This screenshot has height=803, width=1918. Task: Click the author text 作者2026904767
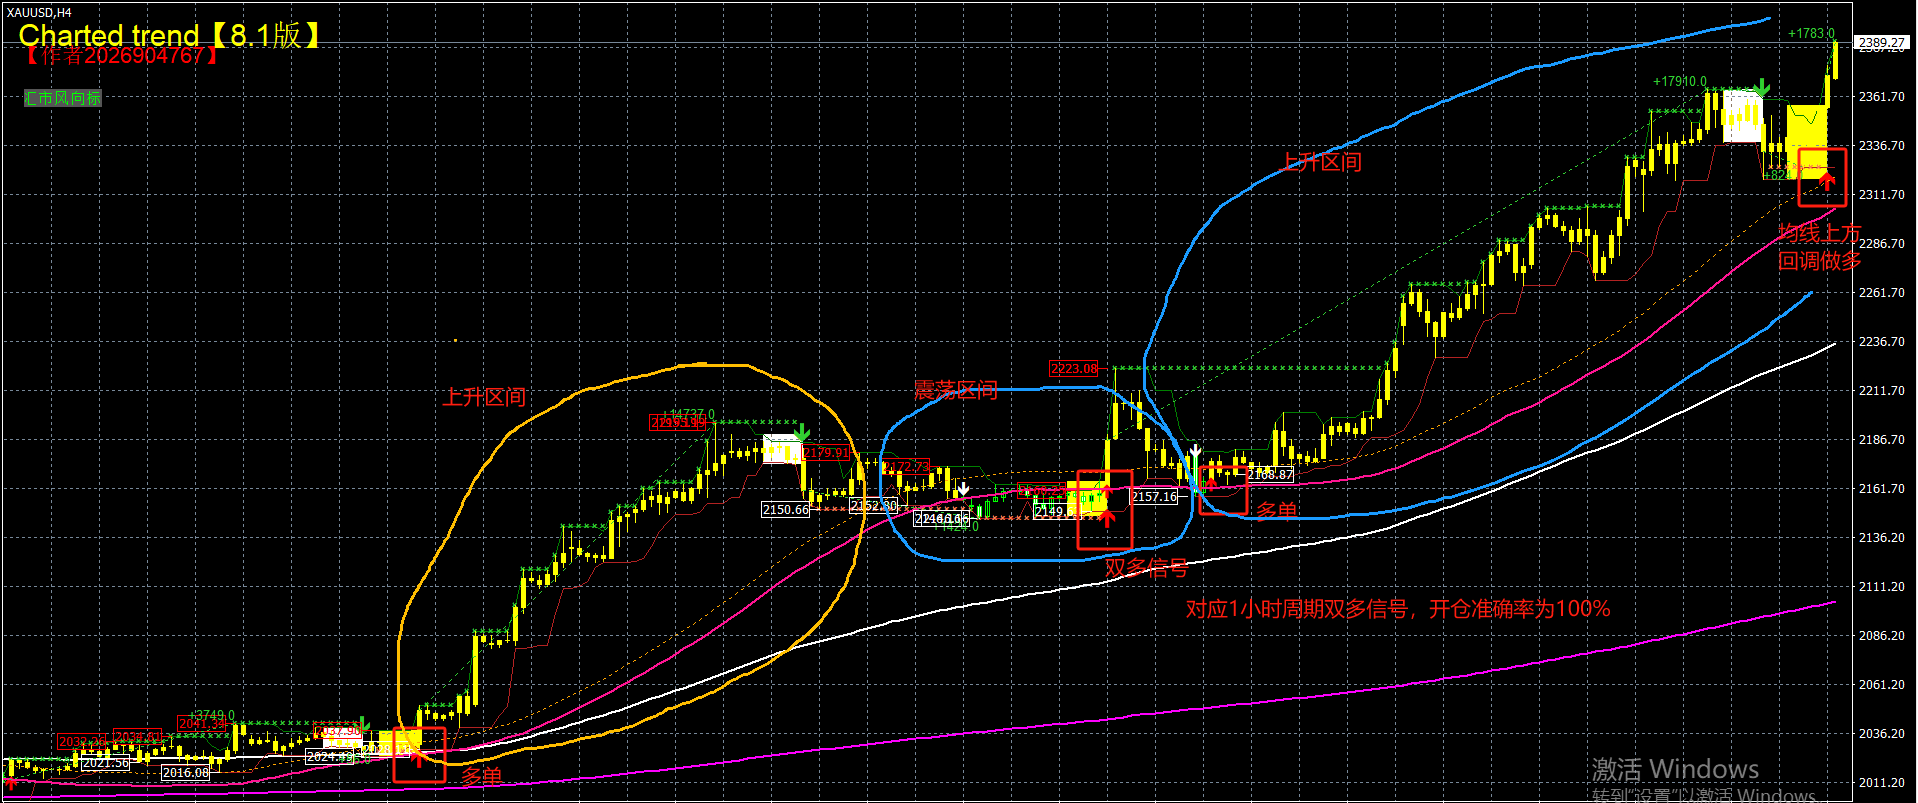119,55
